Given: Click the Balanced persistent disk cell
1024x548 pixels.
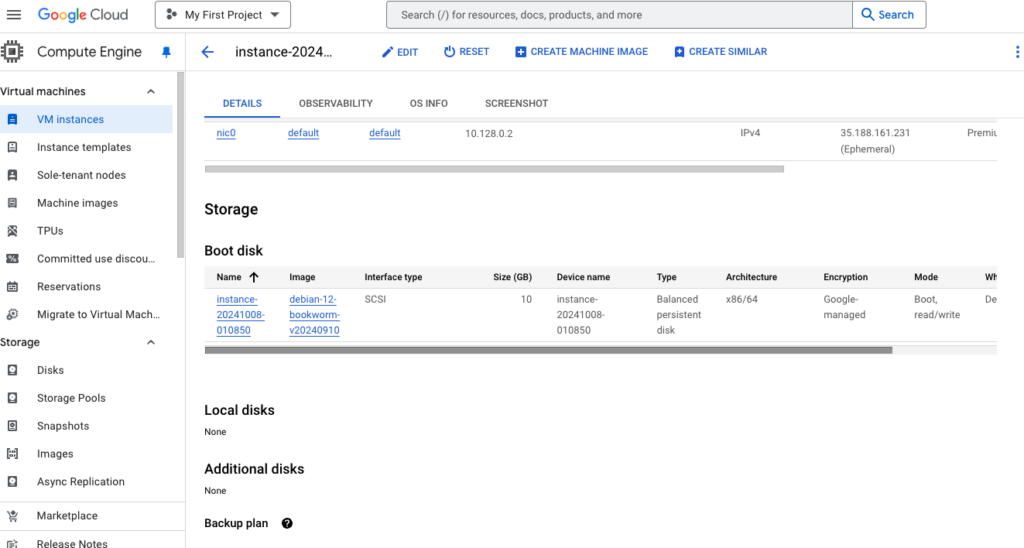Looking at the screenshot, I should pyautogui.click(x=679, y=315).
